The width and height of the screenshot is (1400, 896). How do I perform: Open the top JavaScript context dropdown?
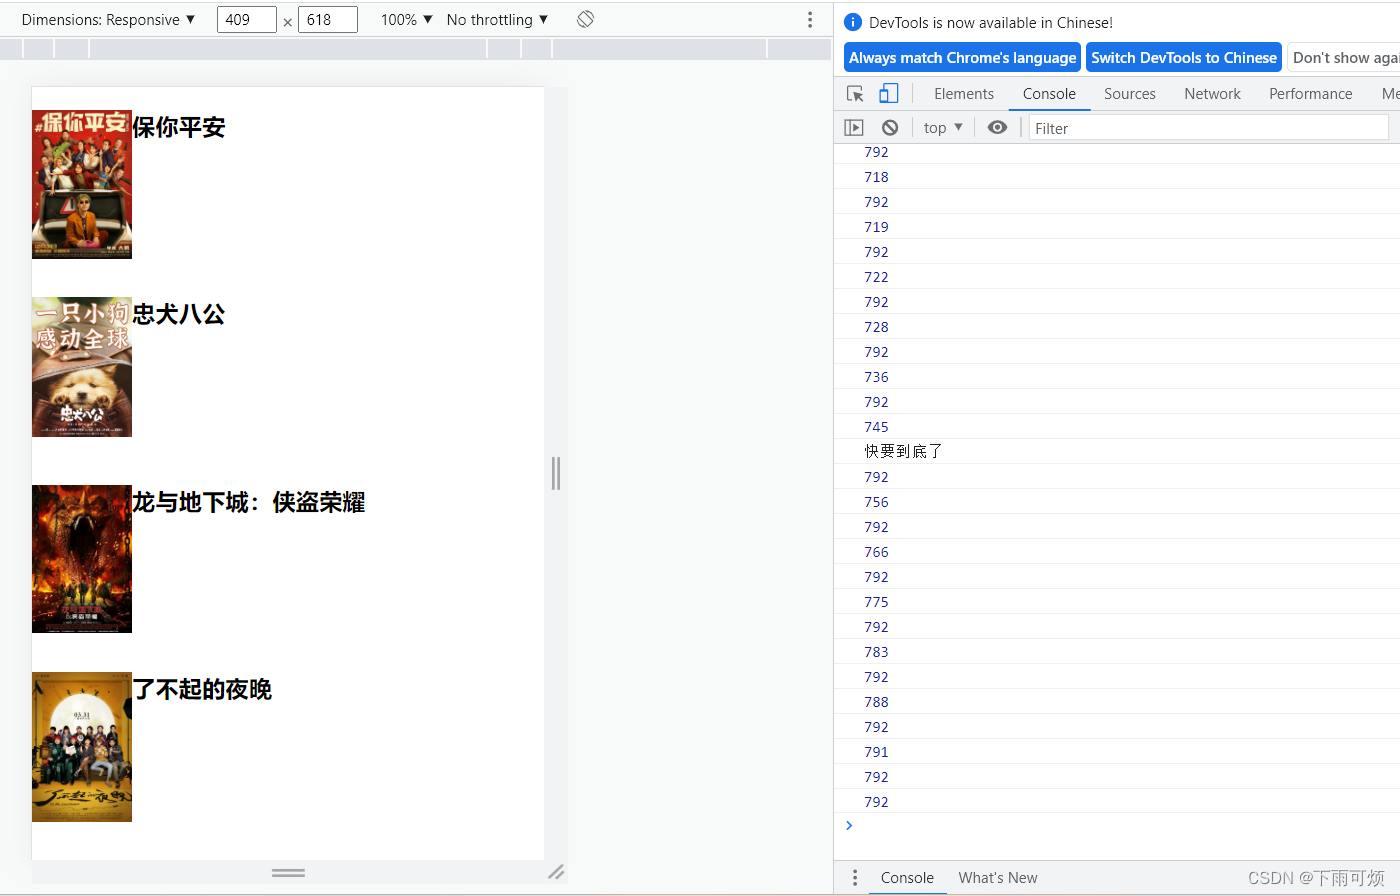tap(943, 128)
